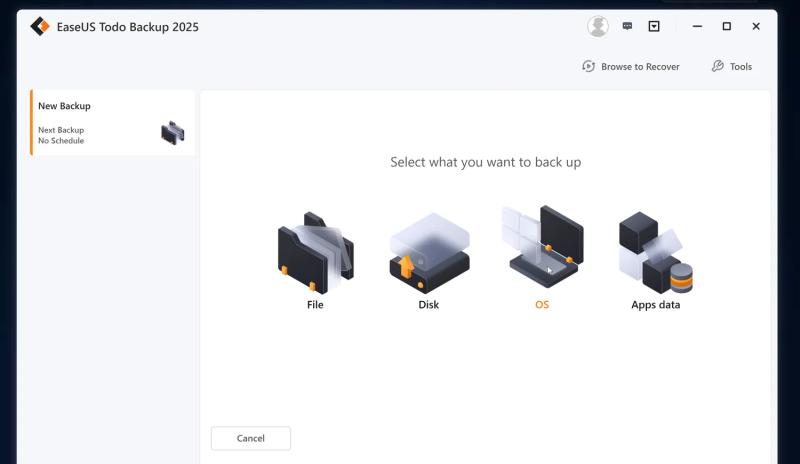Choose the OS backup icon
The width and height of the screenshot is (800, 464).
pos(543,247)
